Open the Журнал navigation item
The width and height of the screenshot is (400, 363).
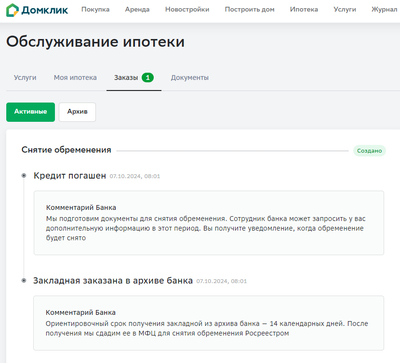coord(384,10)
